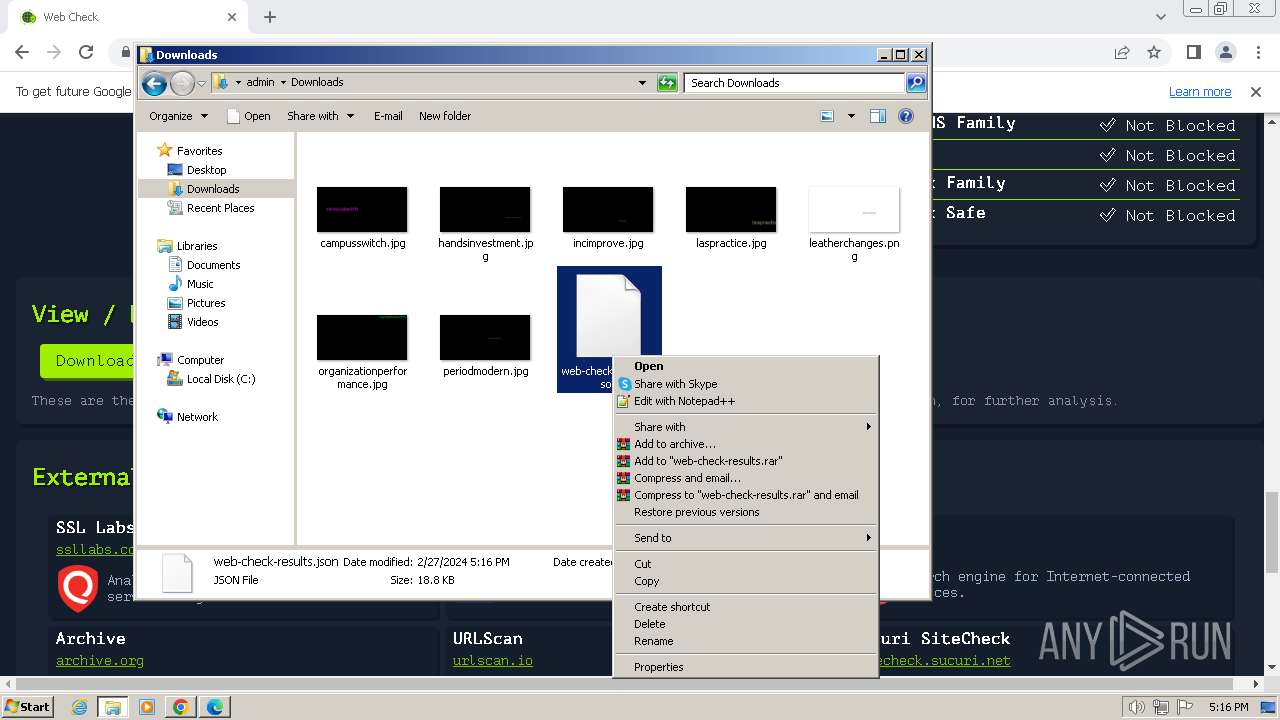Expand the Send to submenu
This screenshot has height=720, width=1280.
click(745, 538)
